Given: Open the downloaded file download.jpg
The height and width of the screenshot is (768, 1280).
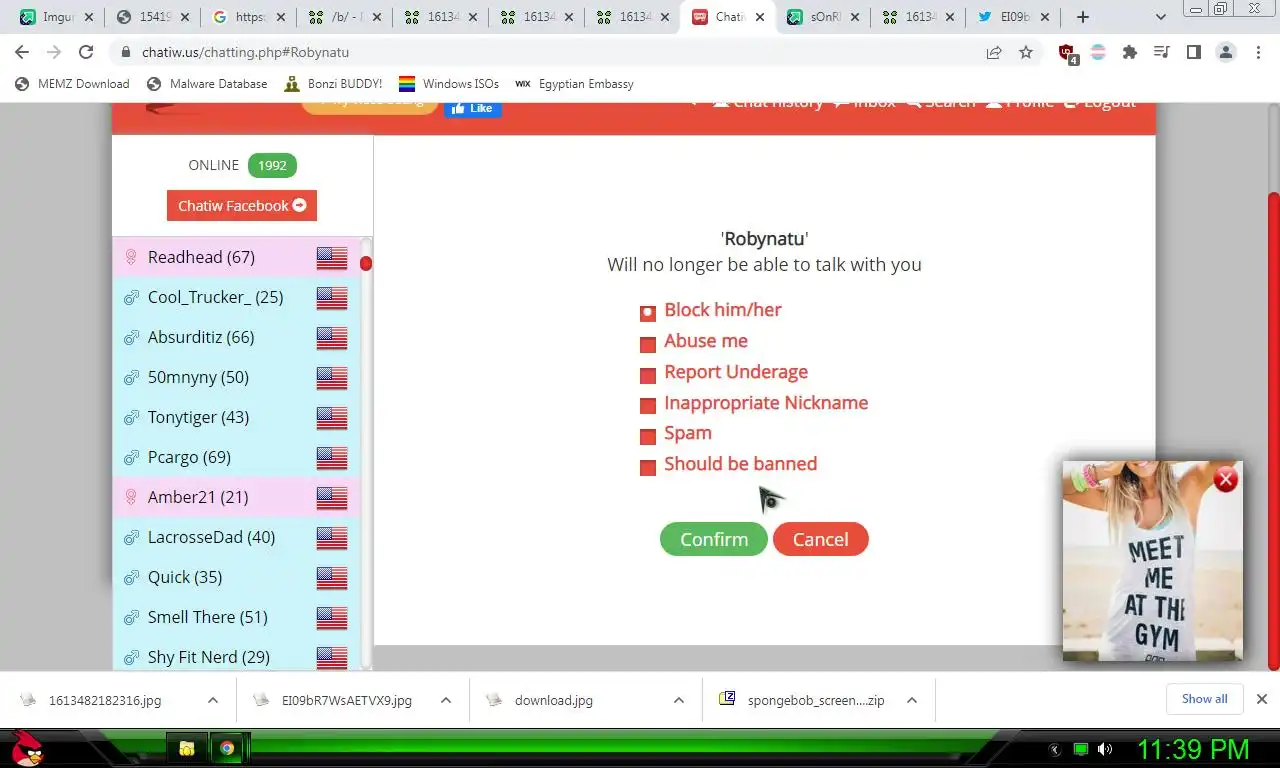Looking at the screenshot, I should pos(553,700).
